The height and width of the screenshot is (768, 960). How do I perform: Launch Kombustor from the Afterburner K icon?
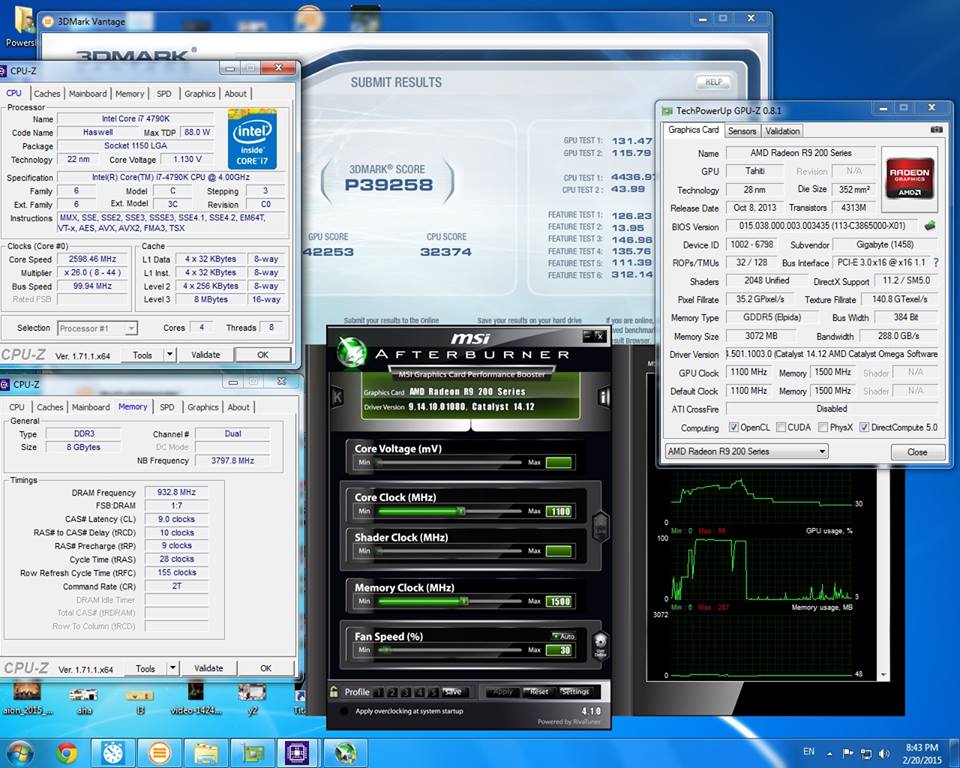tap(337, 397)
